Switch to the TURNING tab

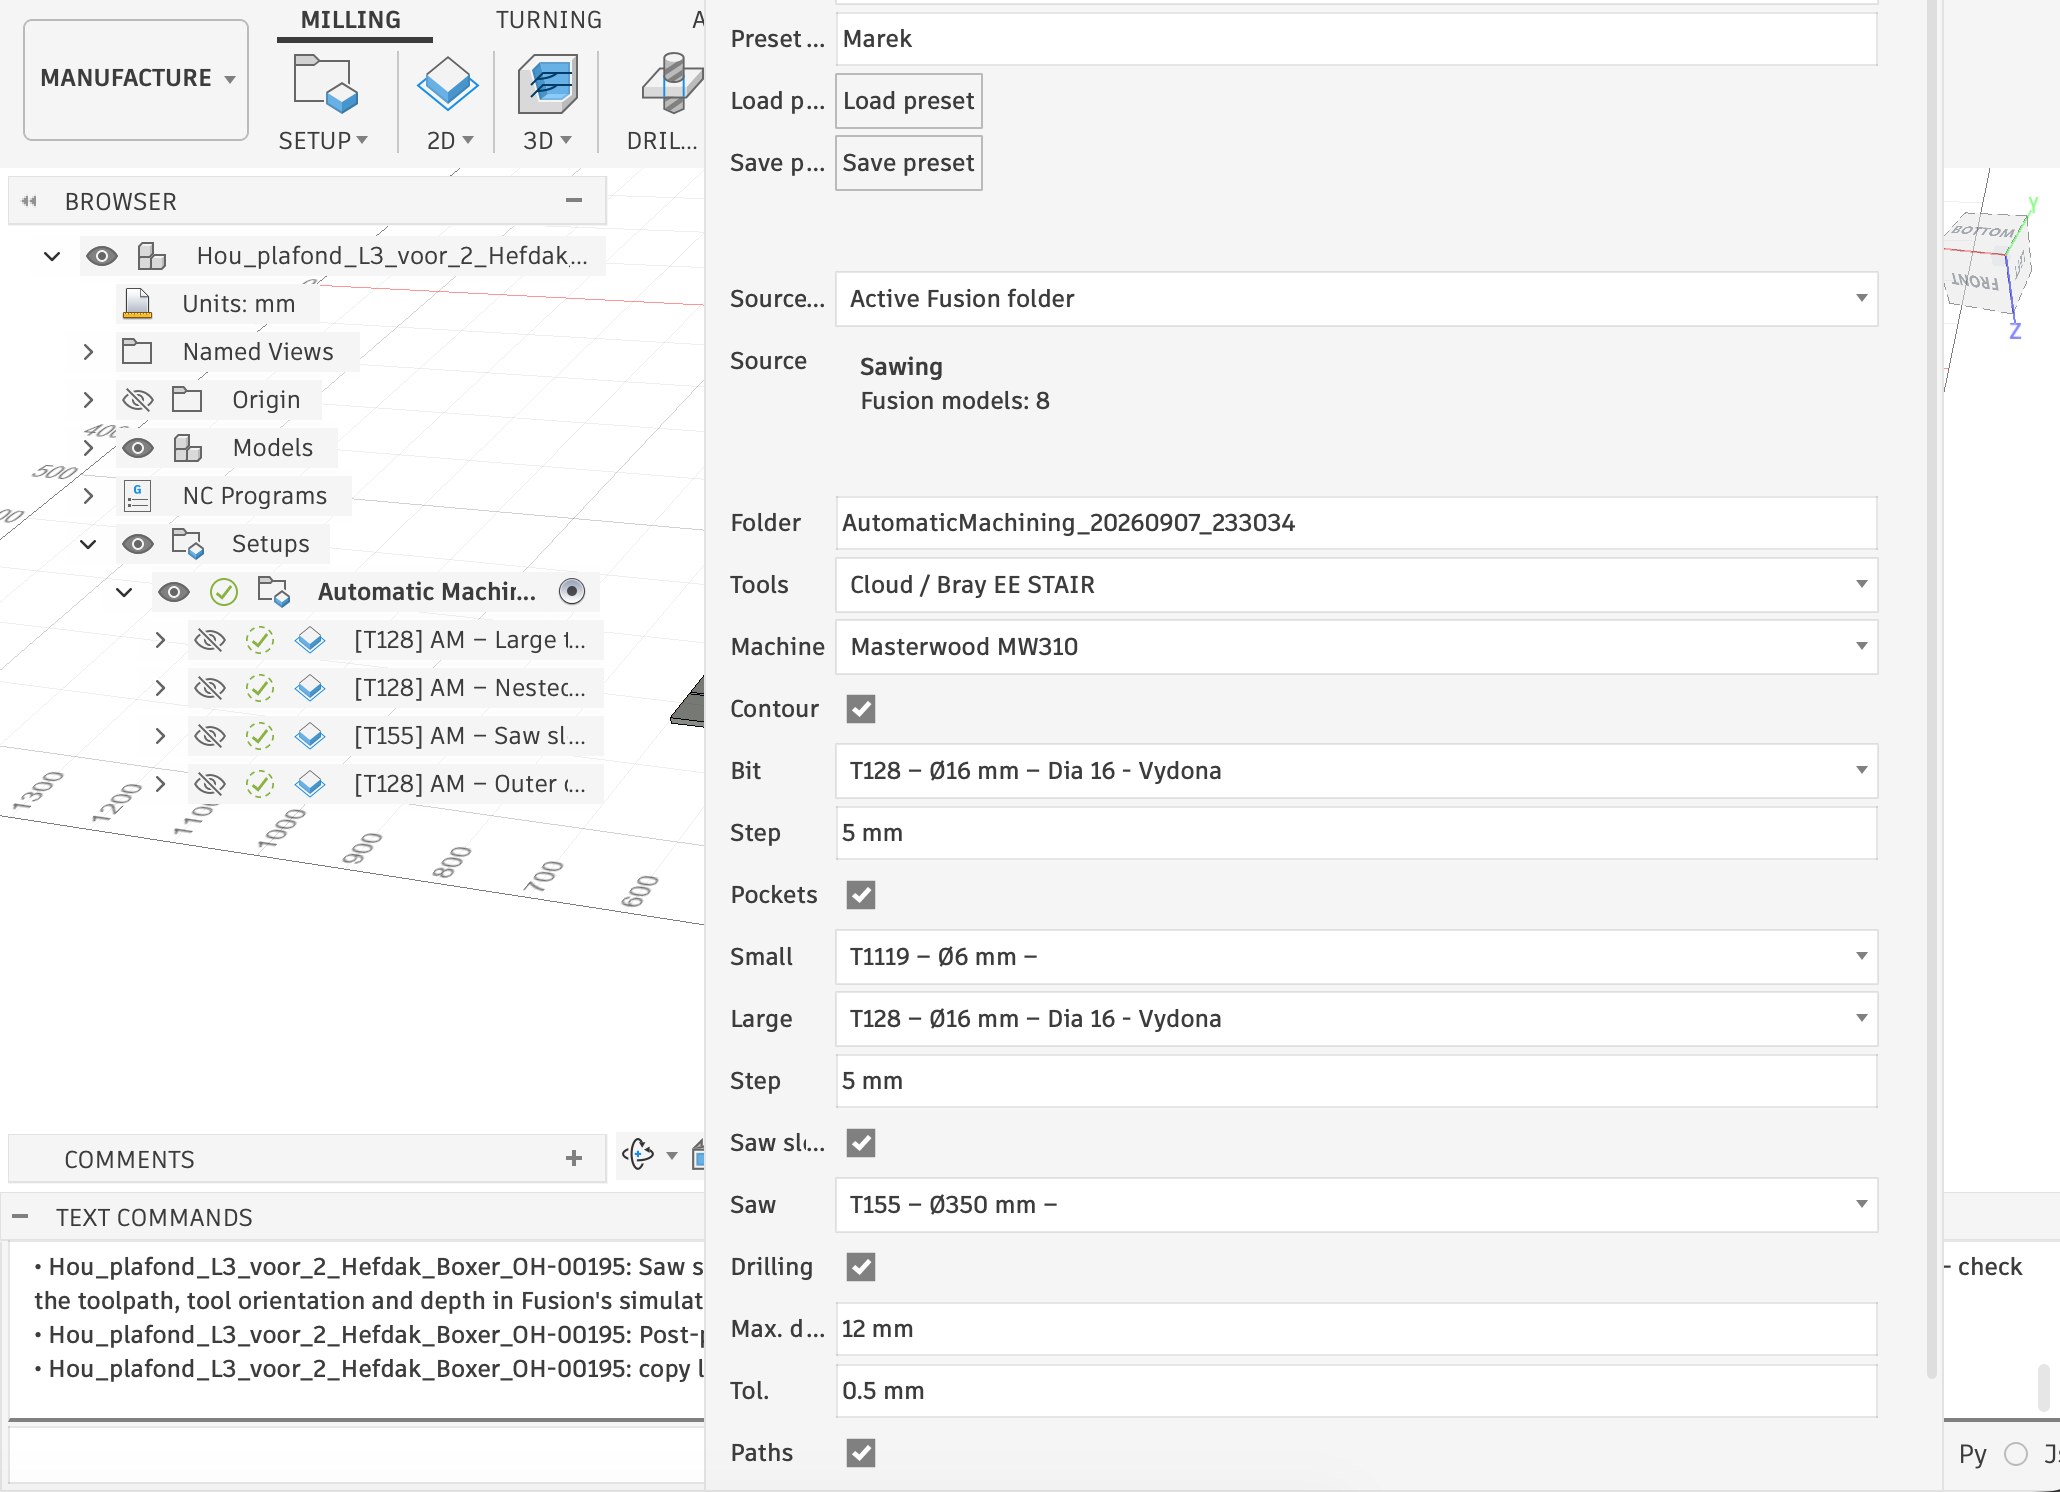tap(549, 20)
